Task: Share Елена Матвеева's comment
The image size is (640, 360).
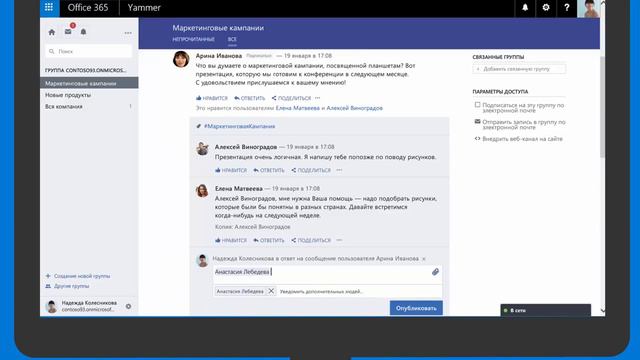Action: pyautogui.click(x=311, y=240)
